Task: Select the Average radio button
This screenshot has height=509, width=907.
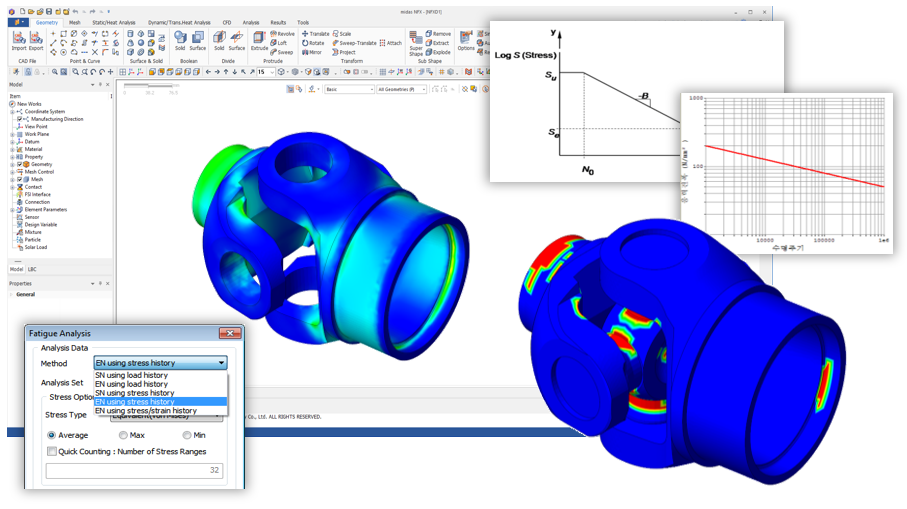Action: click(x=51, y=435)
